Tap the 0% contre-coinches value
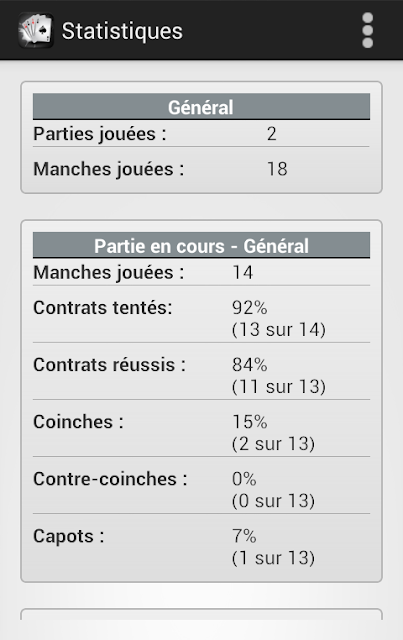This screenshot has width=403, height=640. [x=244, y=479]
